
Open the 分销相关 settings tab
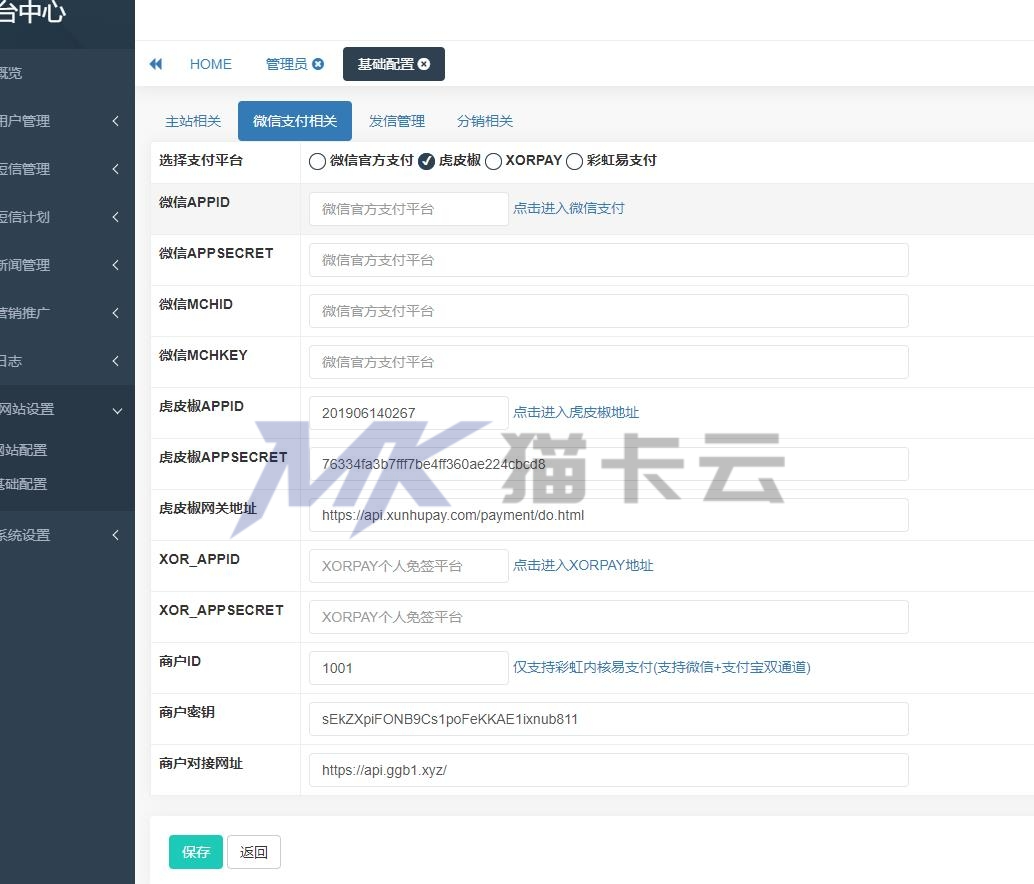tap(485, 121)
